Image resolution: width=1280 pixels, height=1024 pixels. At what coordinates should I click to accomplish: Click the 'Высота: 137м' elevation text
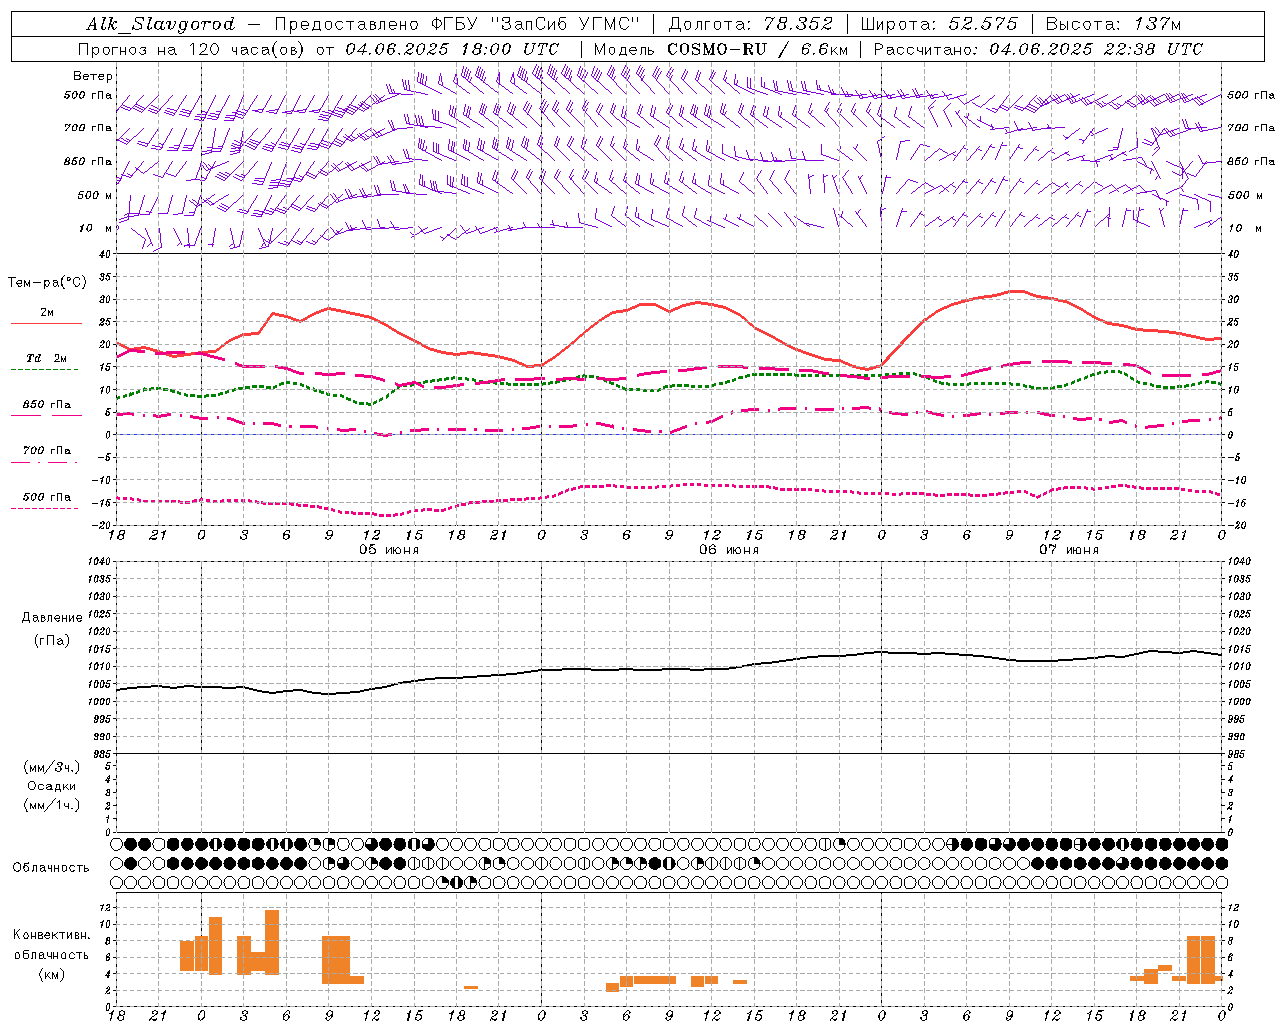pyautogui.click(x=1114, y=24)
